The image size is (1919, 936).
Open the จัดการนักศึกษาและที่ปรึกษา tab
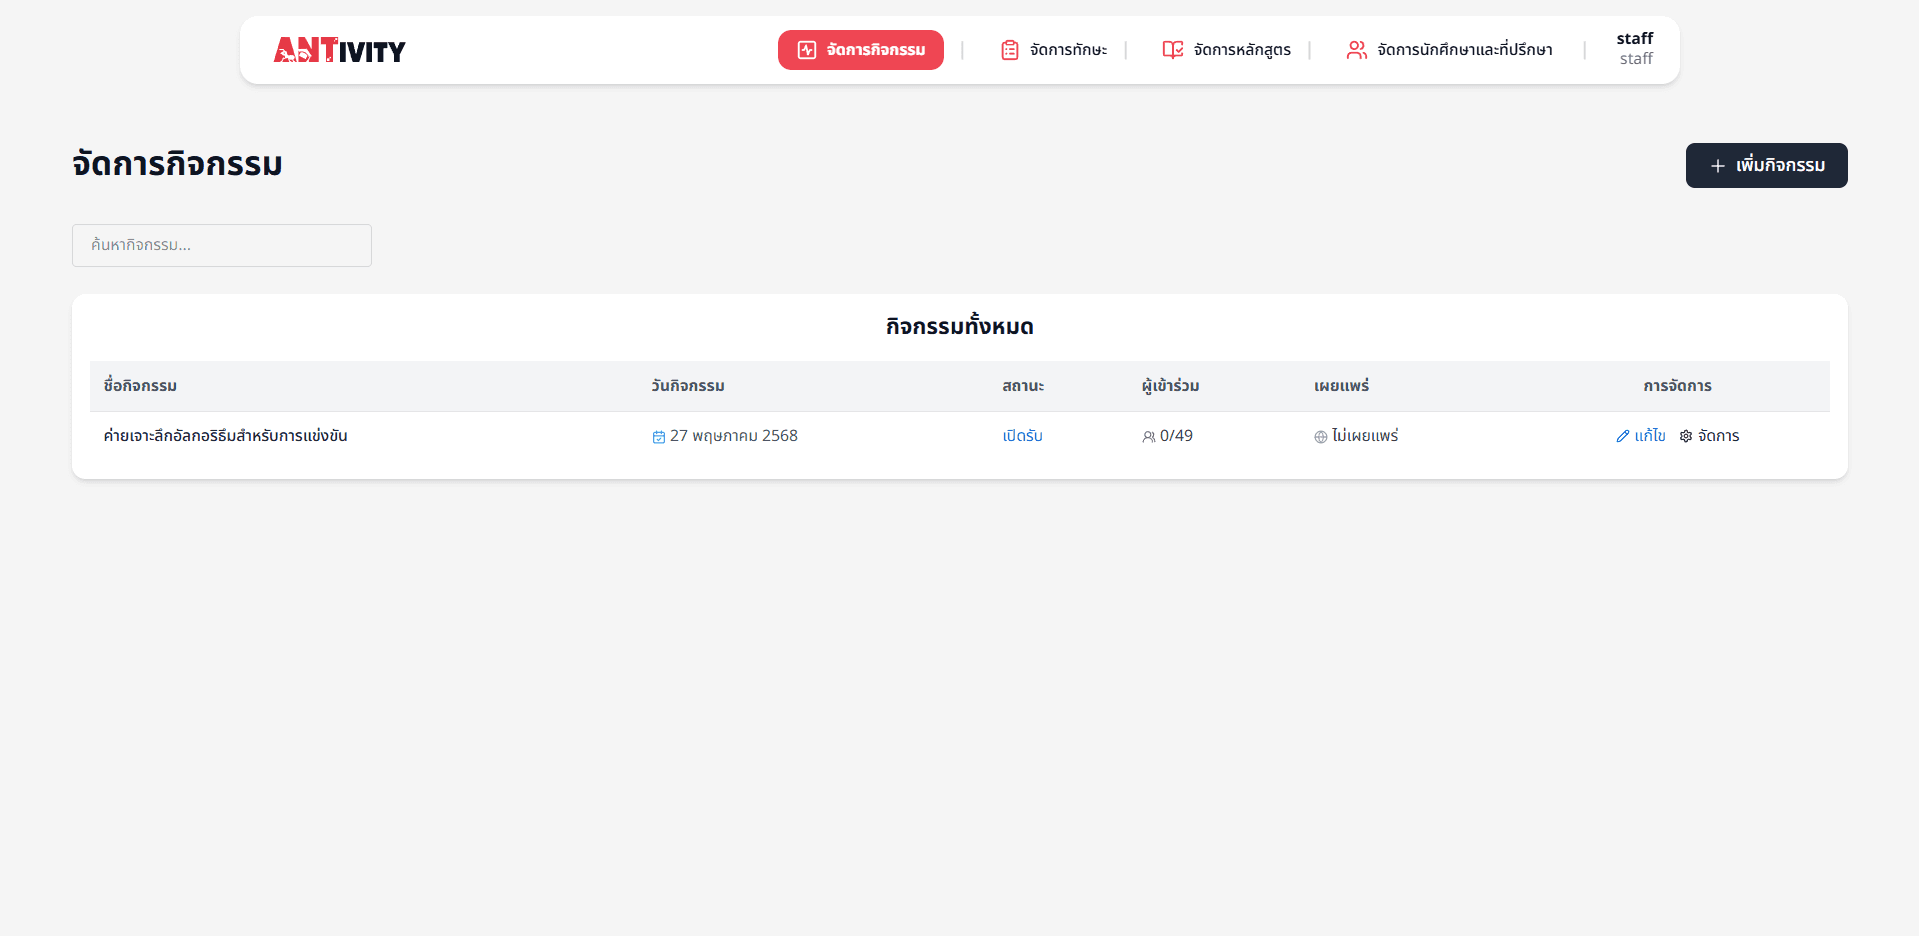pyautogui.click(x=1449, y=50)
